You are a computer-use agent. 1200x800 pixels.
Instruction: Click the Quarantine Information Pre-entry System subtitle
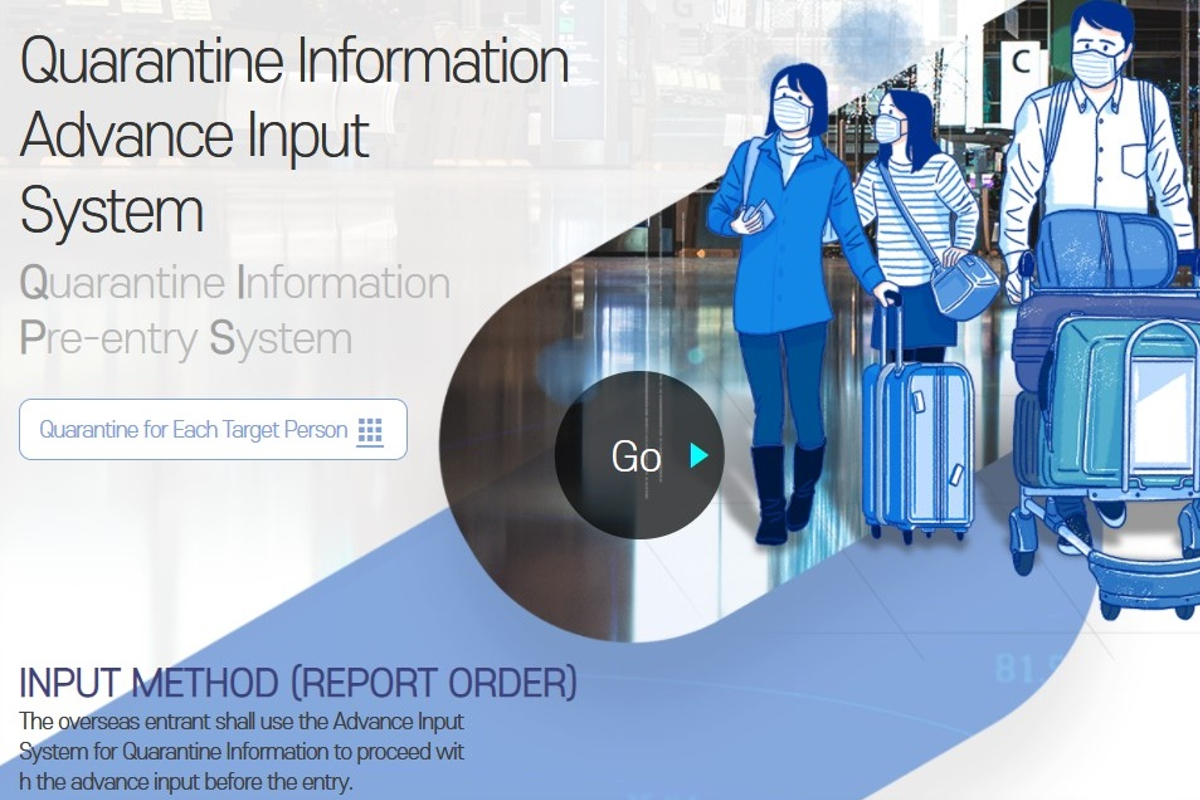[234, 311]
